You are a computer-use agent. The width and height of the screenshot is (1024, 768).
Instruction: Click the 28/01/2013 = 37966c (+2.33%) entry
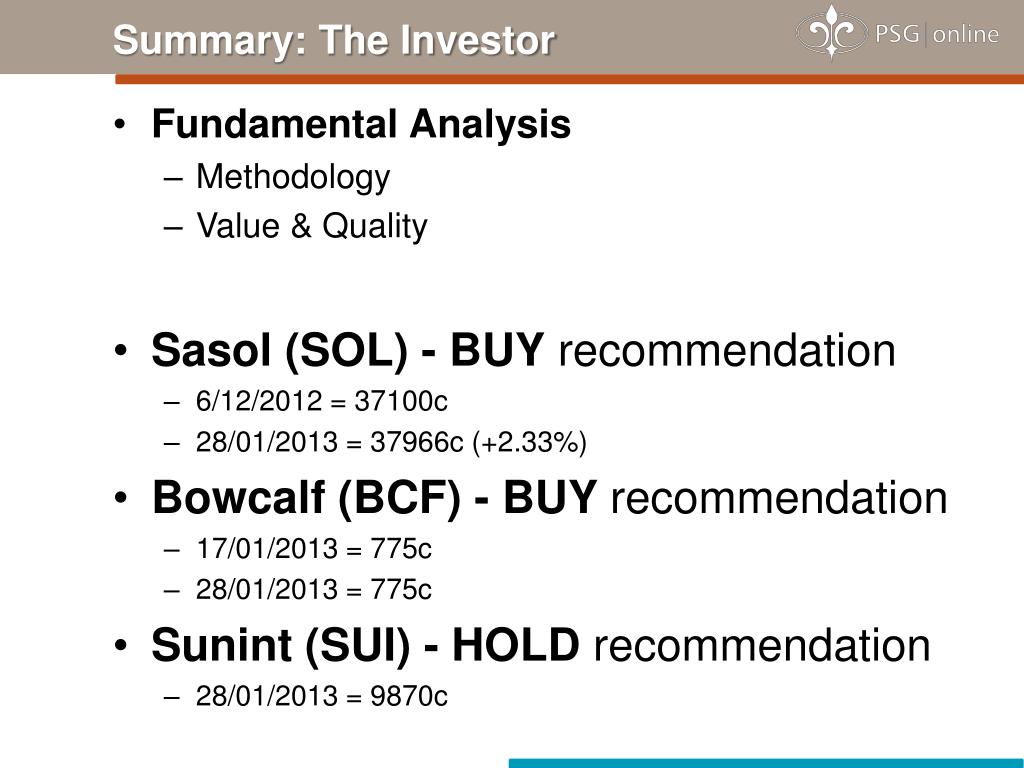click(391, 442)
